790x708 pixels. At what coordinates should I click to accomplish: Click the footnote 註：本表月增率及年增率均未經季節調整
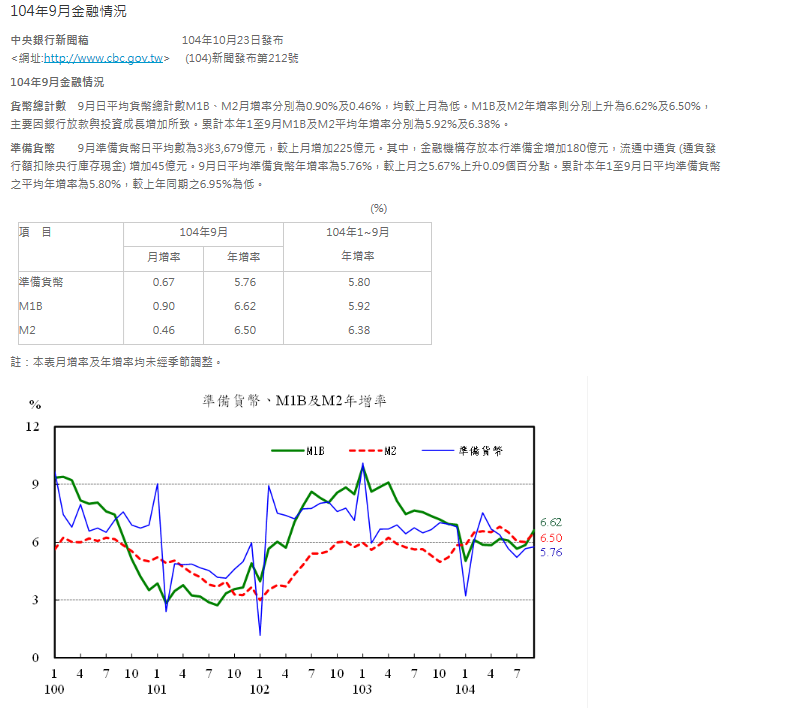[x=116, y=362]
